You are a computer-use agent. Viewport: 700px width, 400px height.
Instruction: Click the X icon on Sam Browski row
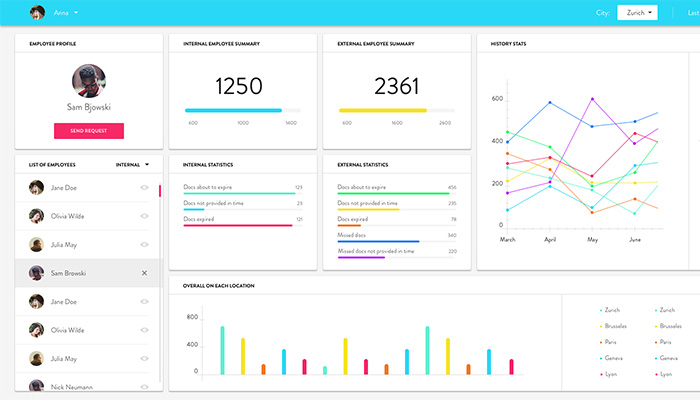point(144,273)
